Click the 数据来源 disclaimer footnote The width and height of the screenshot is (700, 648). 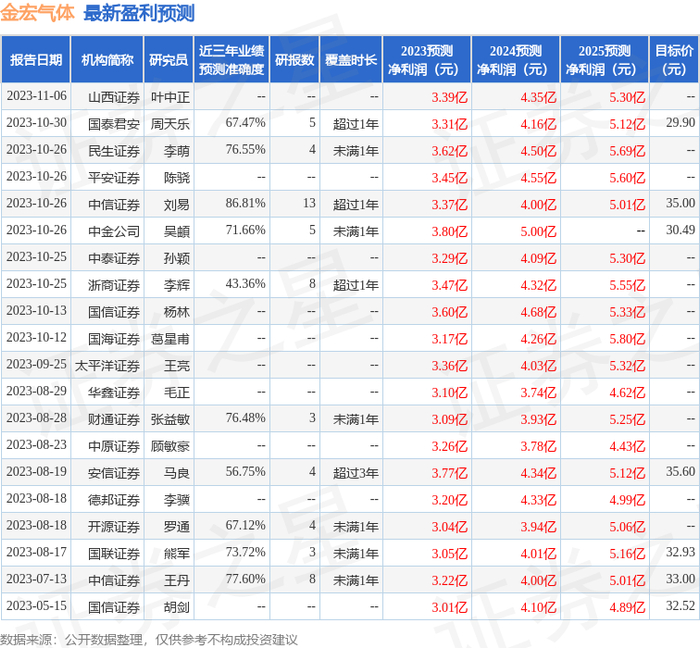tap(149, 640)
